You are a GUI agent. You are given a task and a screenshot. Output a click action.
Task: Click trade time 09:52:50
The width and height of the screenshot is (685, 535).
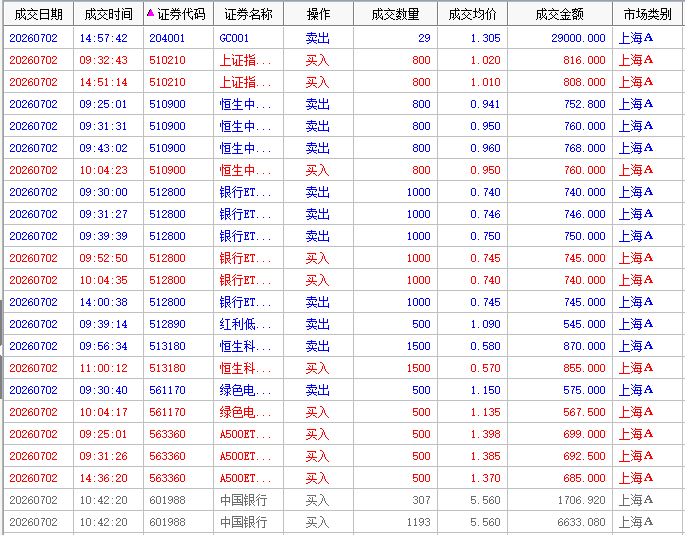pos(104,258)
